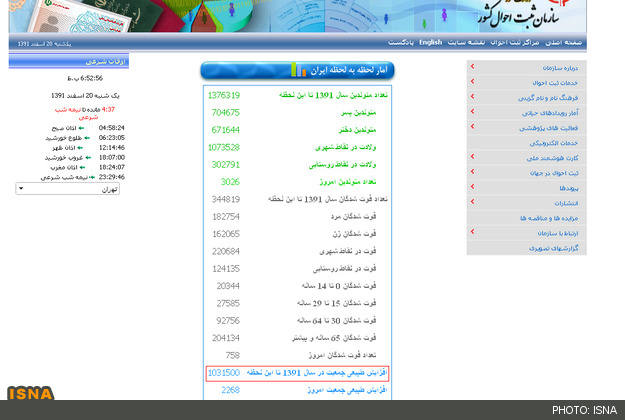Screen dimensions: 625x420
Task: Open فعالیت های پژوهشی sidebar link
Action: click(548, 128)
